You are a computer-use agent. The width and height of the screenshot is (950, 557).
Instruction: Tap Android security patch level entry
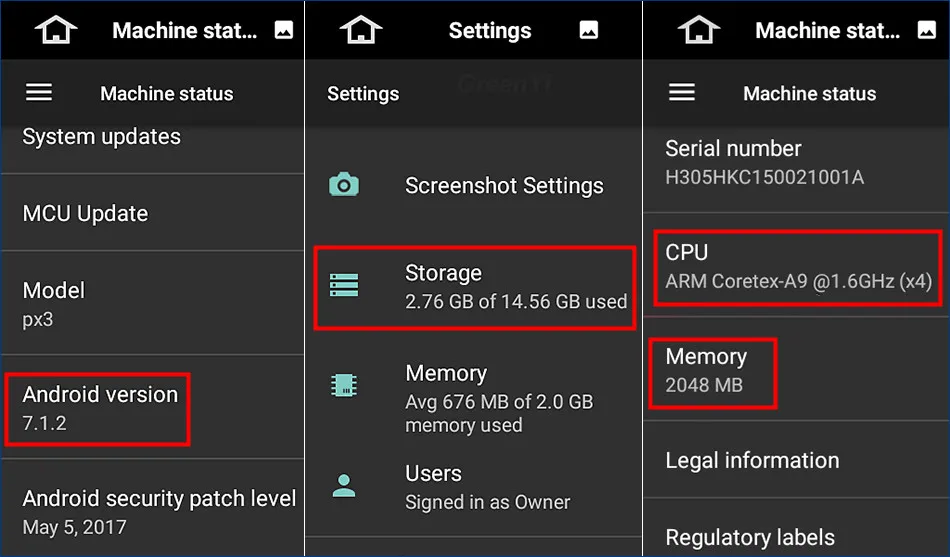point(153,508)
